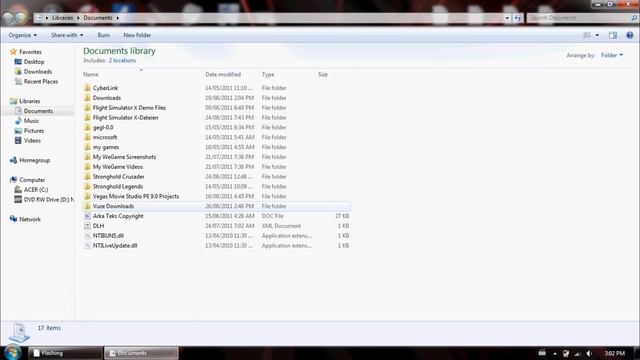640x360 pixels.
Task: Select the NTILiveUpdate.dll file icon
Action: click(87, 245)
